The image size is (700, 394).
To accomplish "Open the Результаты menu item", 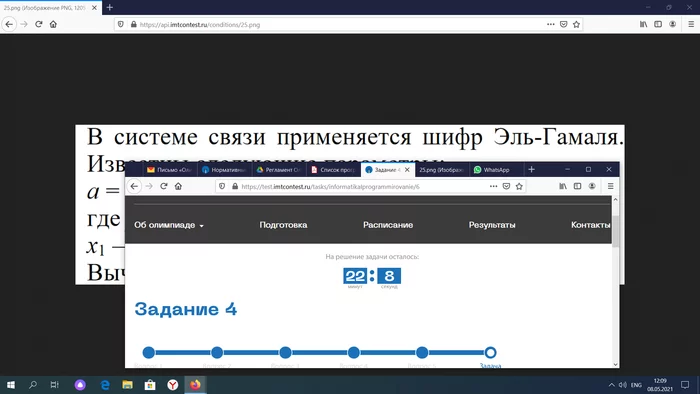I will point(492,225).
